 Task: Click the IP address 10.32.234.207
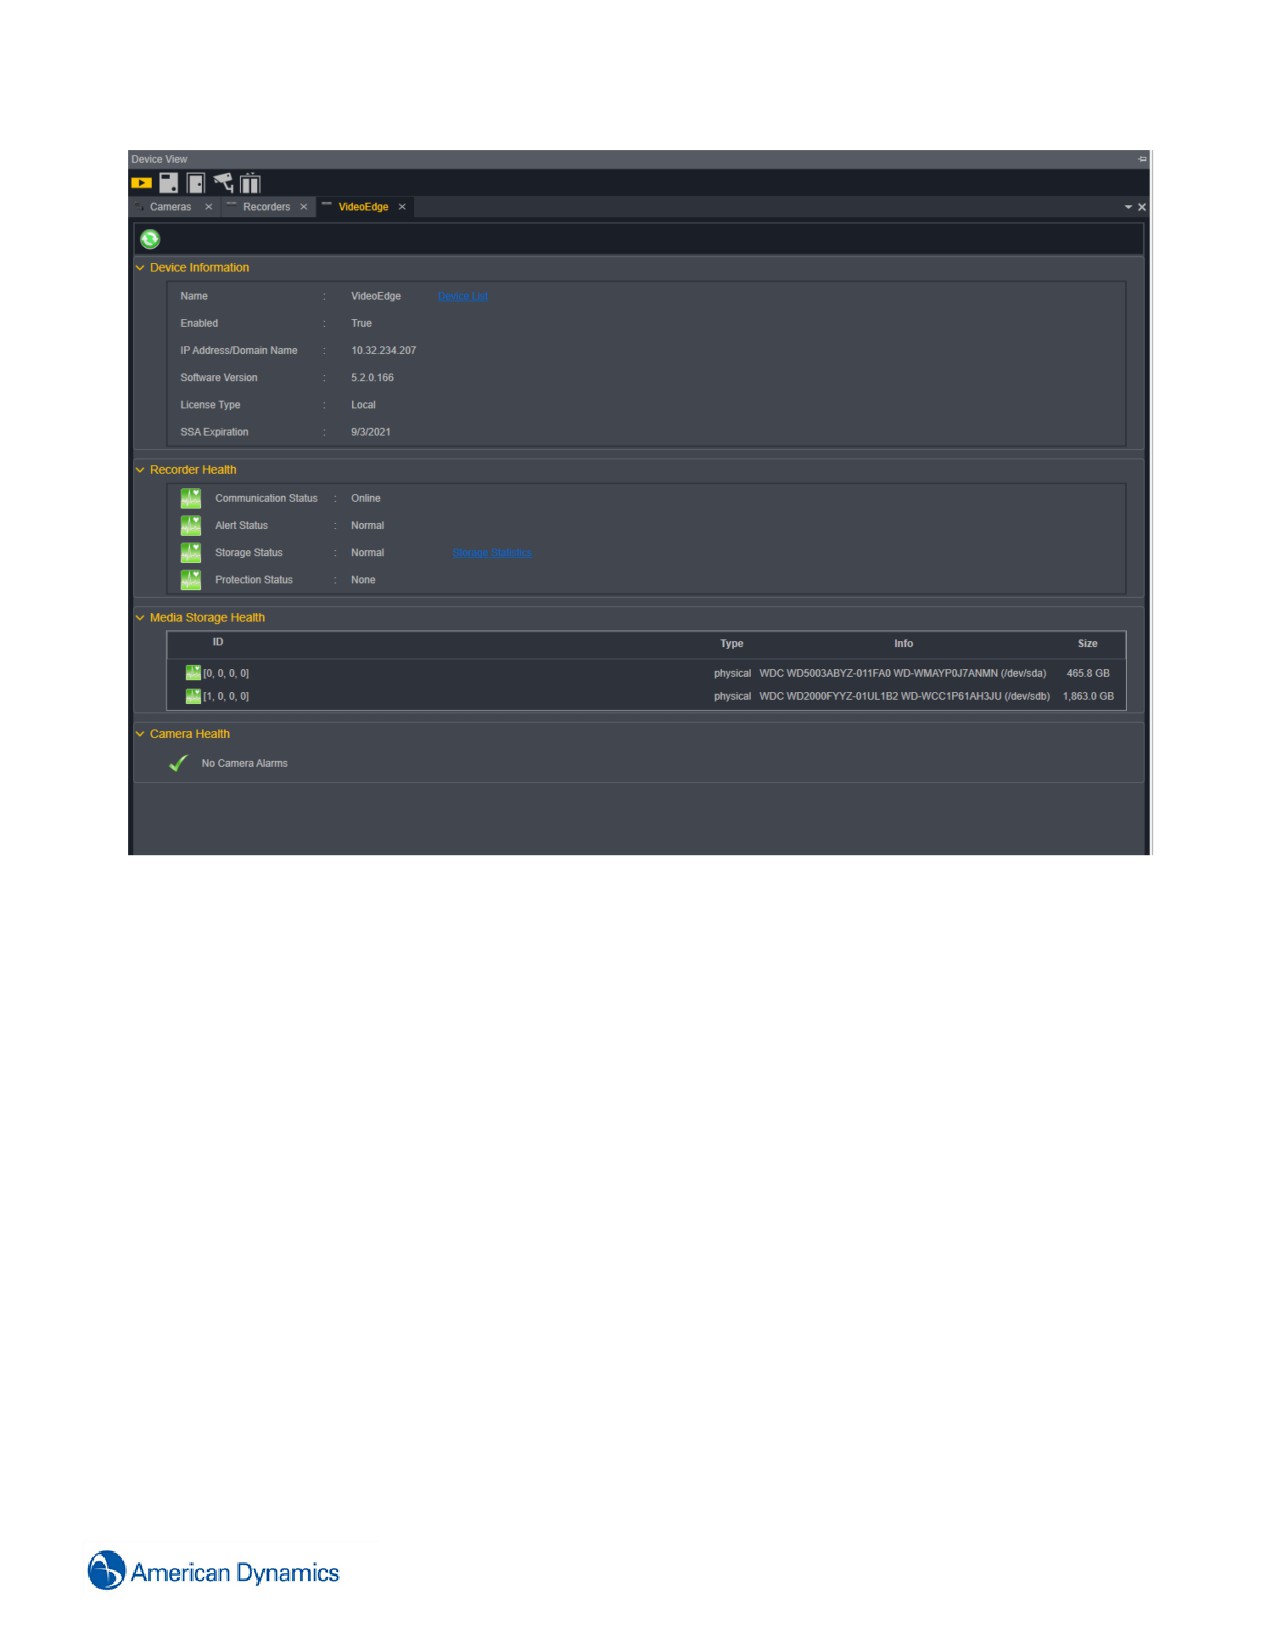(383, 351)
